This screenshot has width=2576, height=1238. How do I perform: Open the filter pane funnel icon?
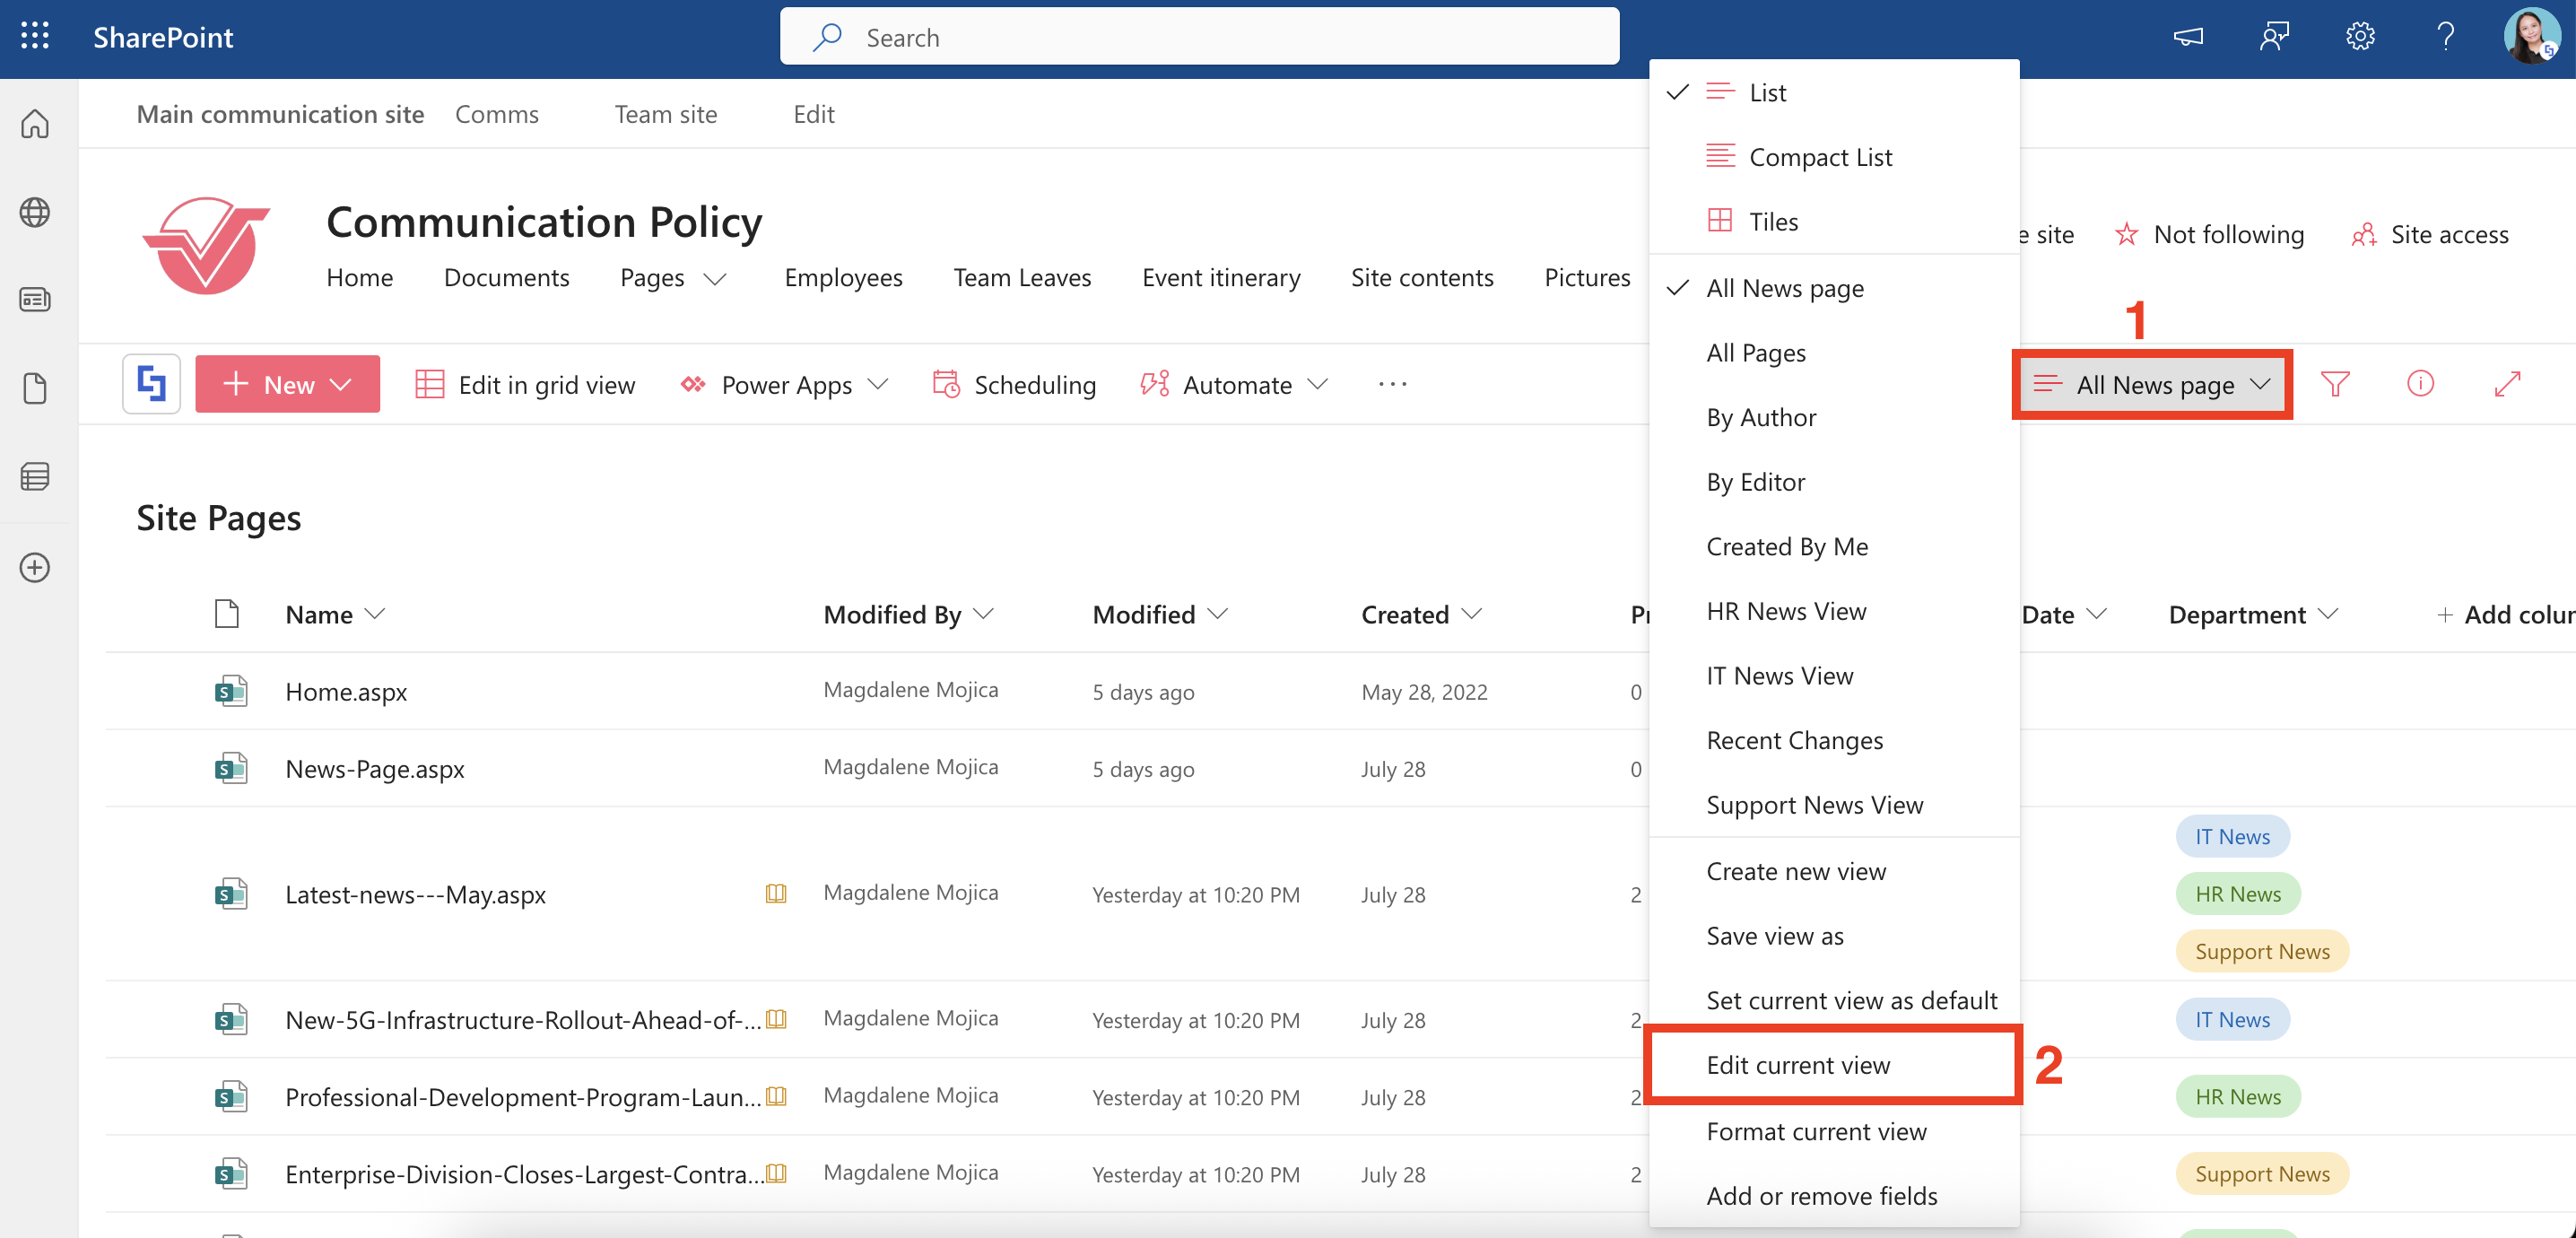[x=2335, y=384]
